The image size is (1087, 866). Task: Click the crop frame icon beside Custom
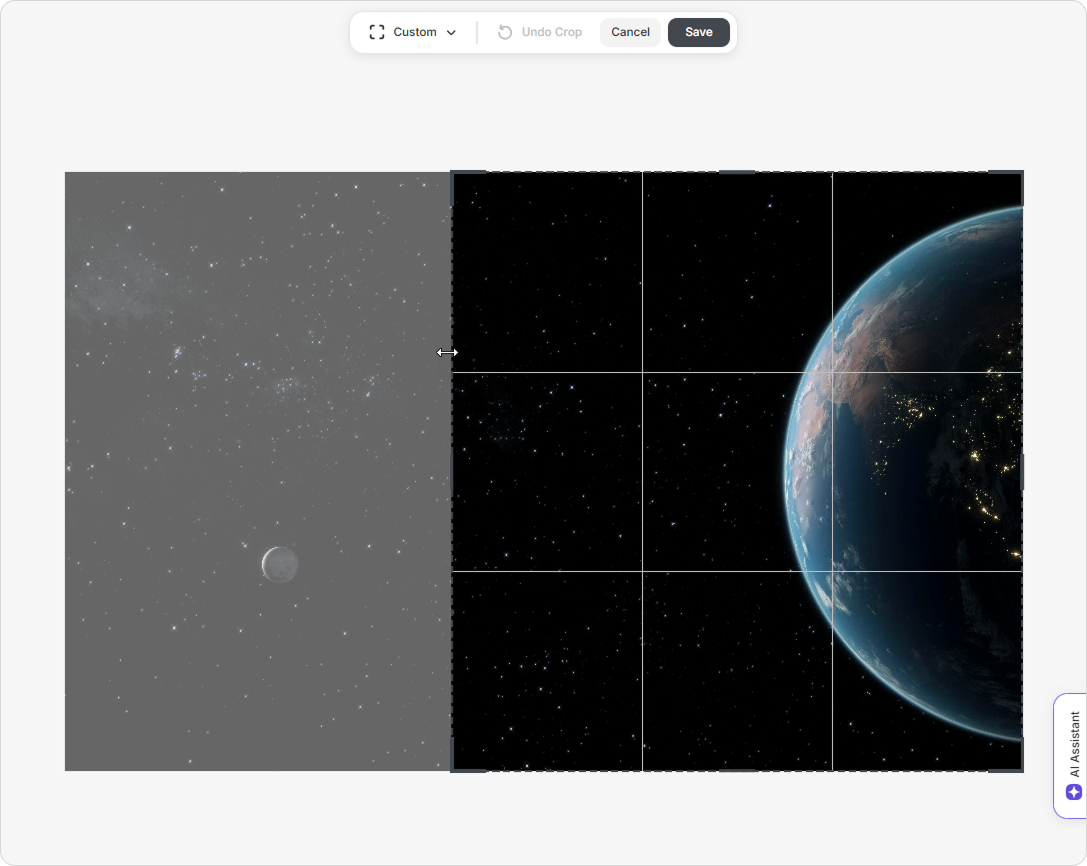376,33
